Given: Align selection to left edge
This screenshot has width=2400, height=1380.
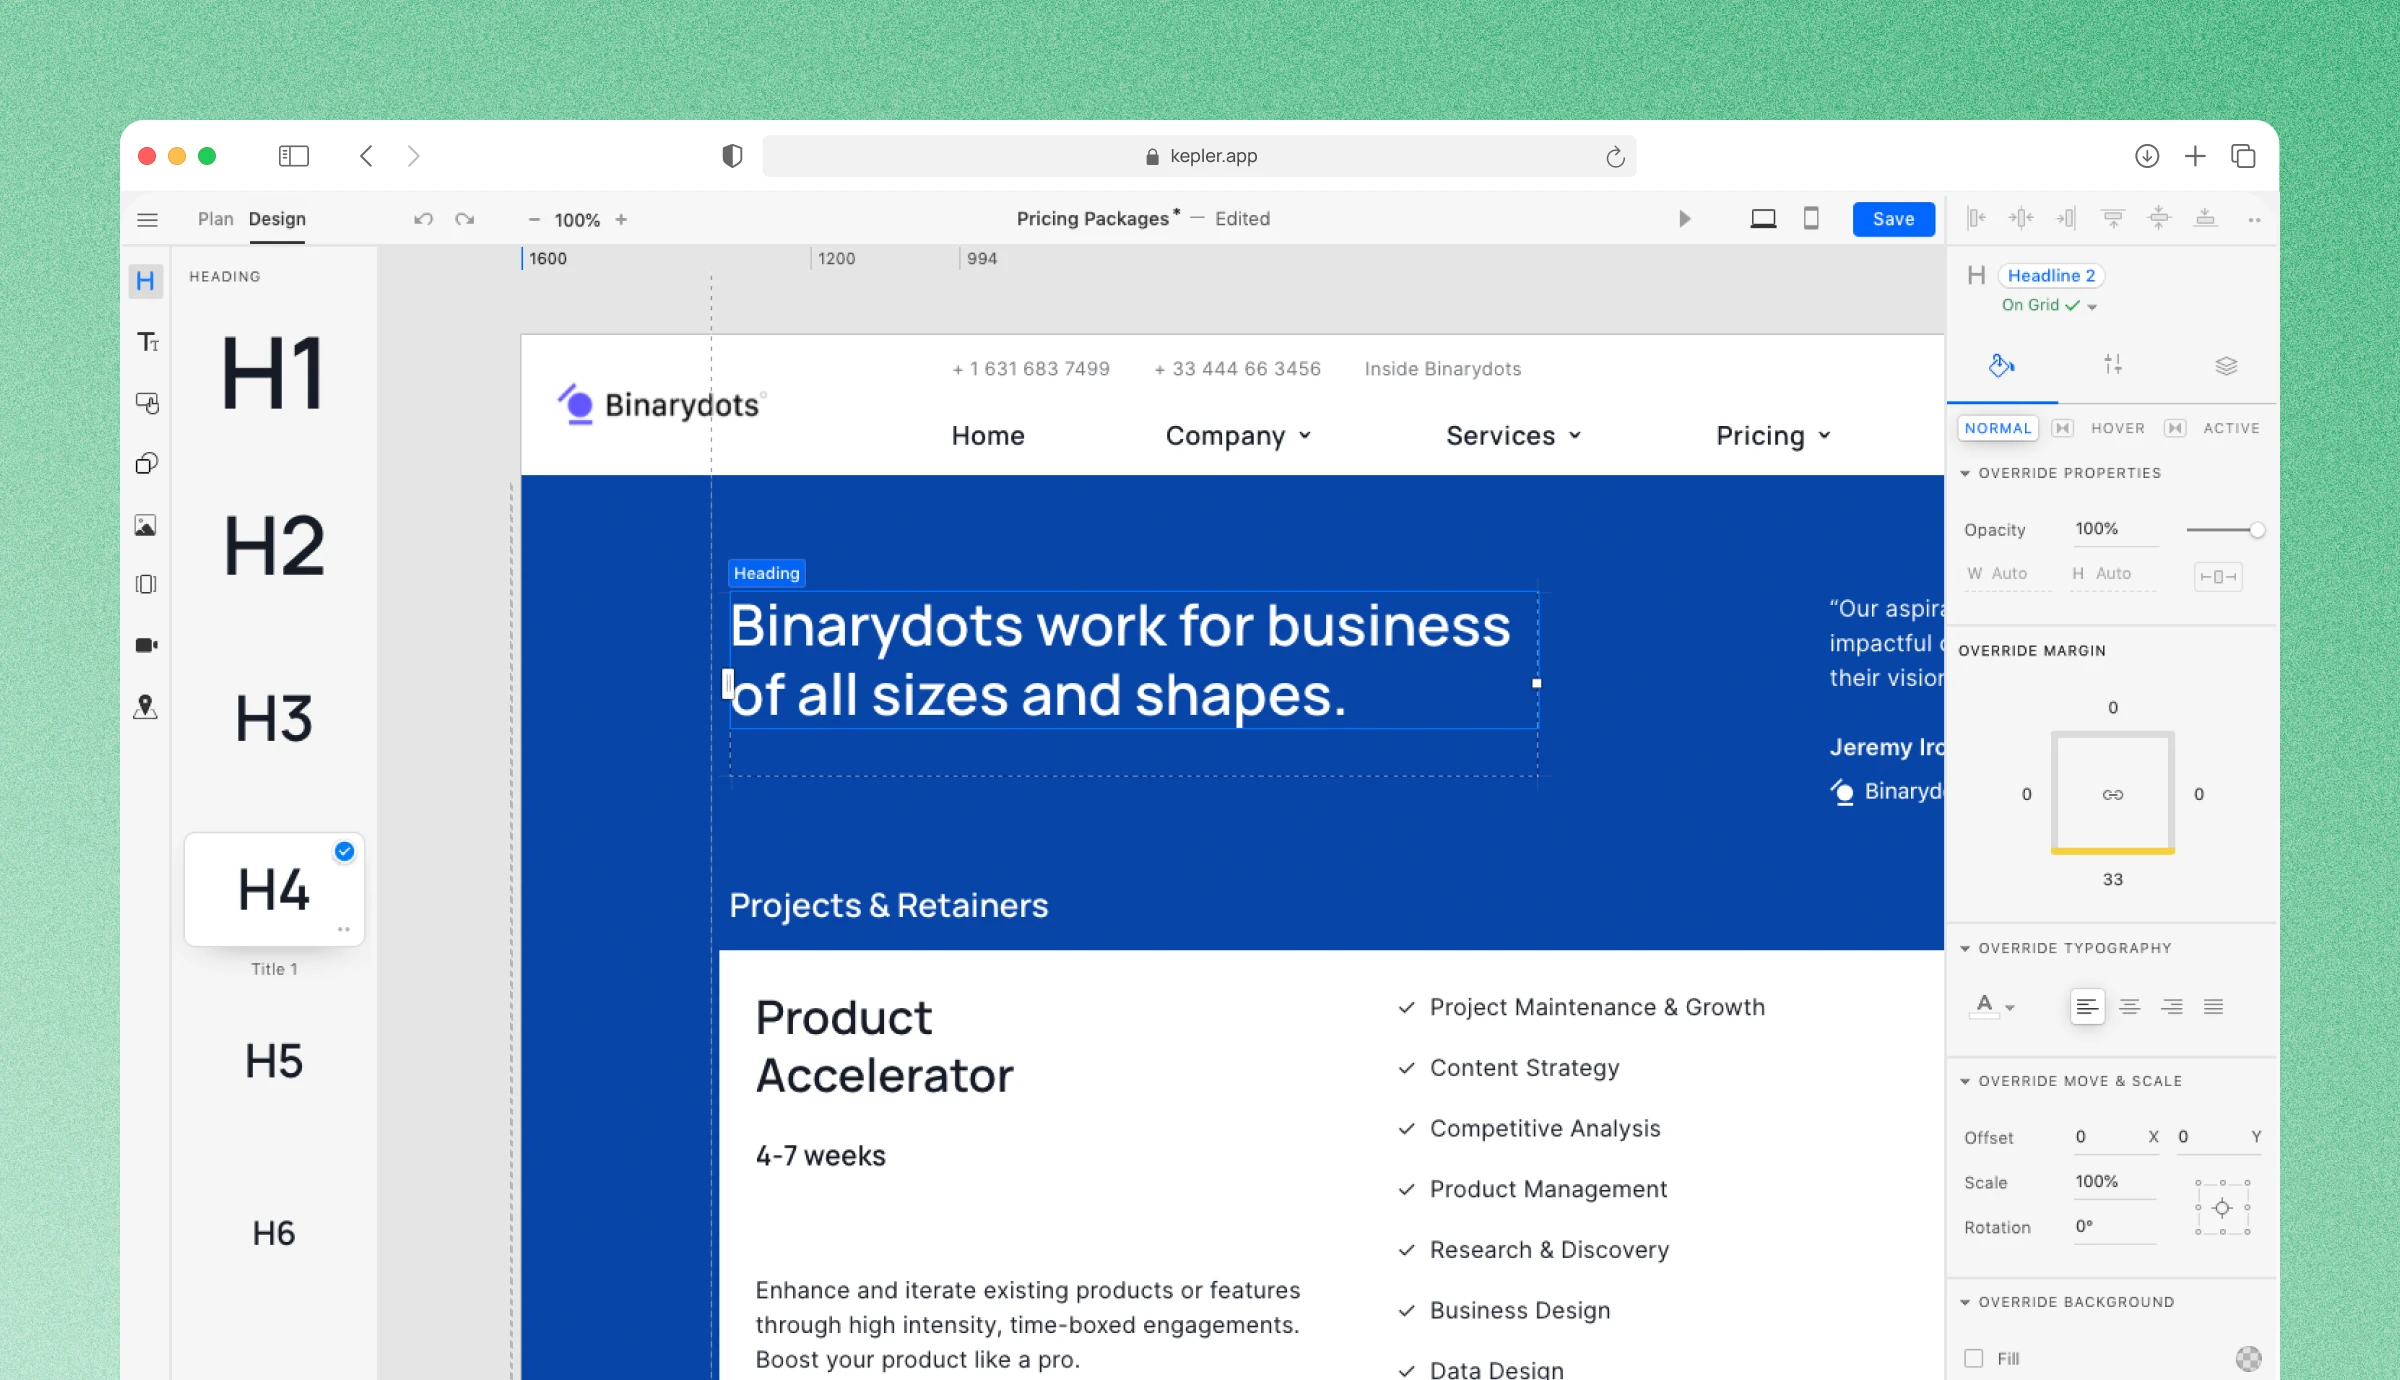Looking at the screenshot, I should 1976,218.
